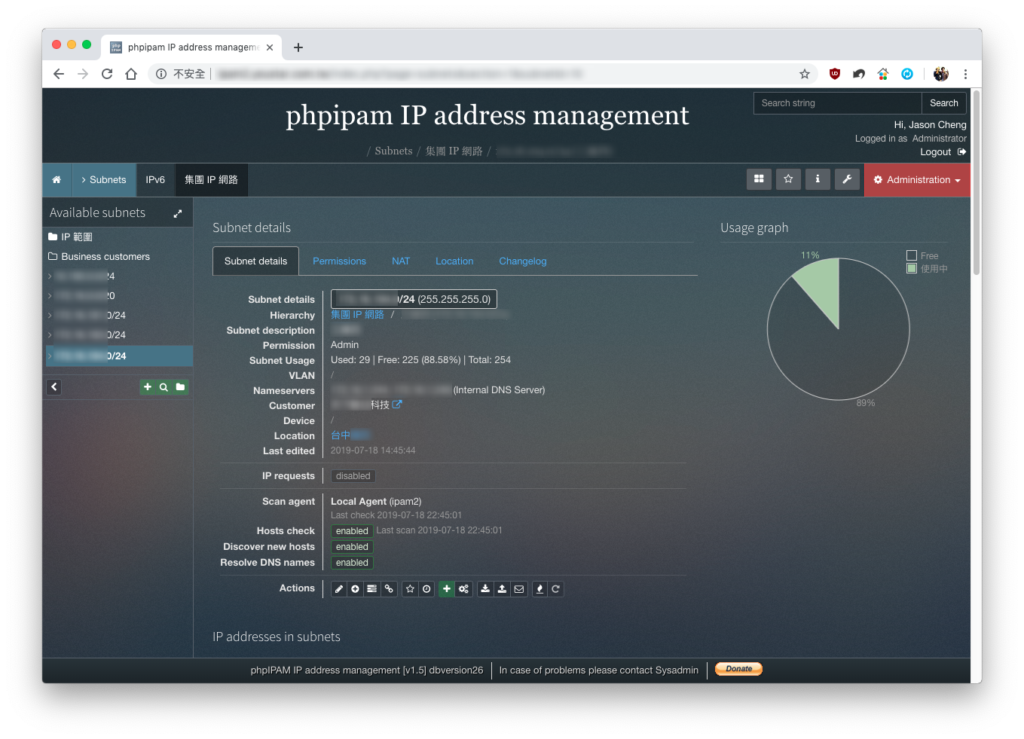The height and width of the screenshot is (739, 1024).
Task: Toggle the green 使用中 legend swatch
Action: (x=912, y=268)
